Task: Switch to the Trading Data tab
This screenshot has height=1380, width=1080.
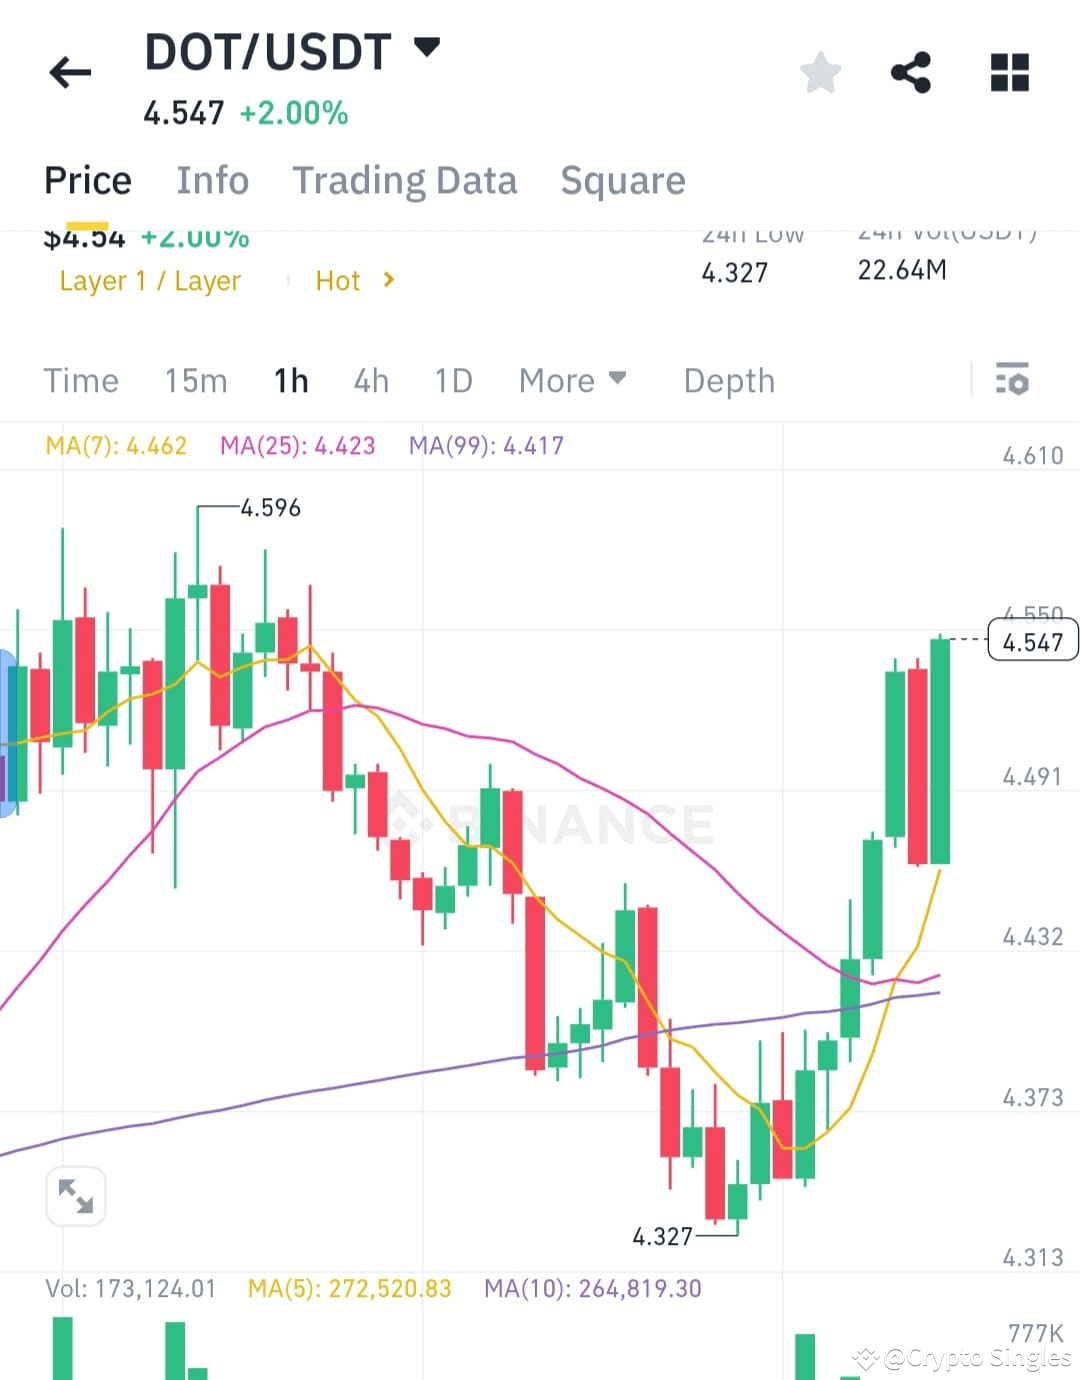Action: [404, 181]
